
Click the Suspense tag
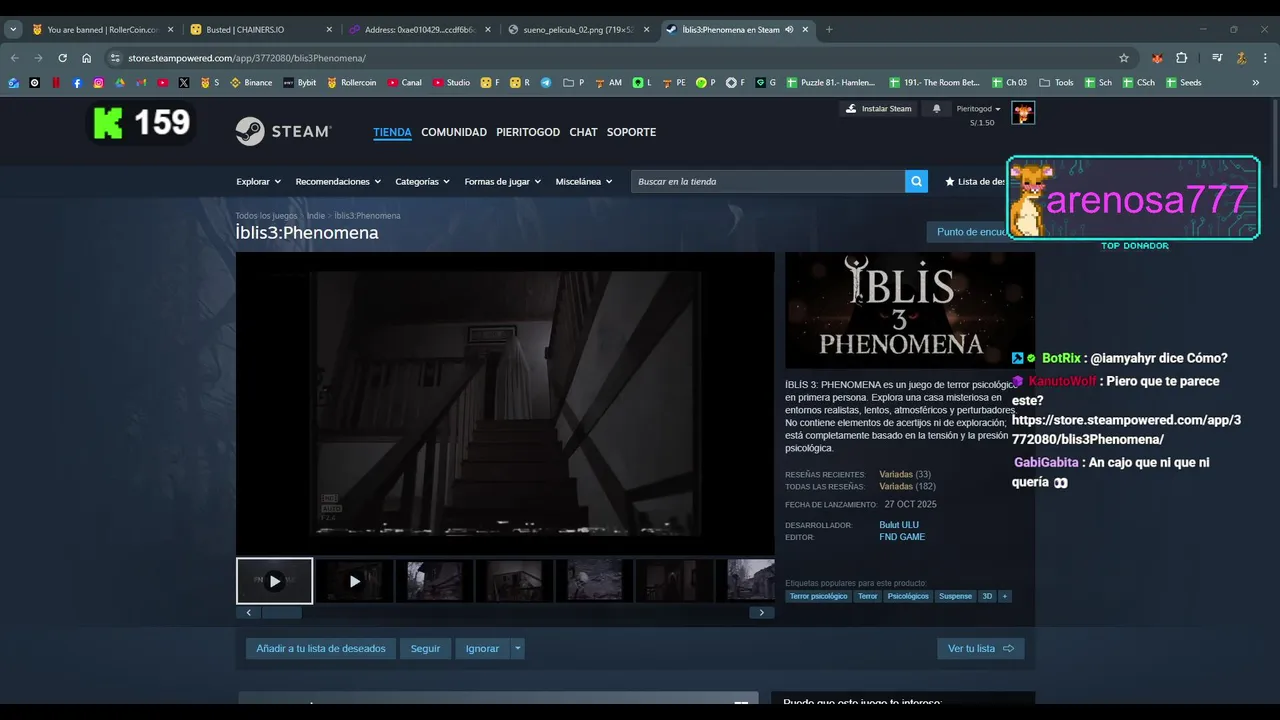tap(955, 596)
